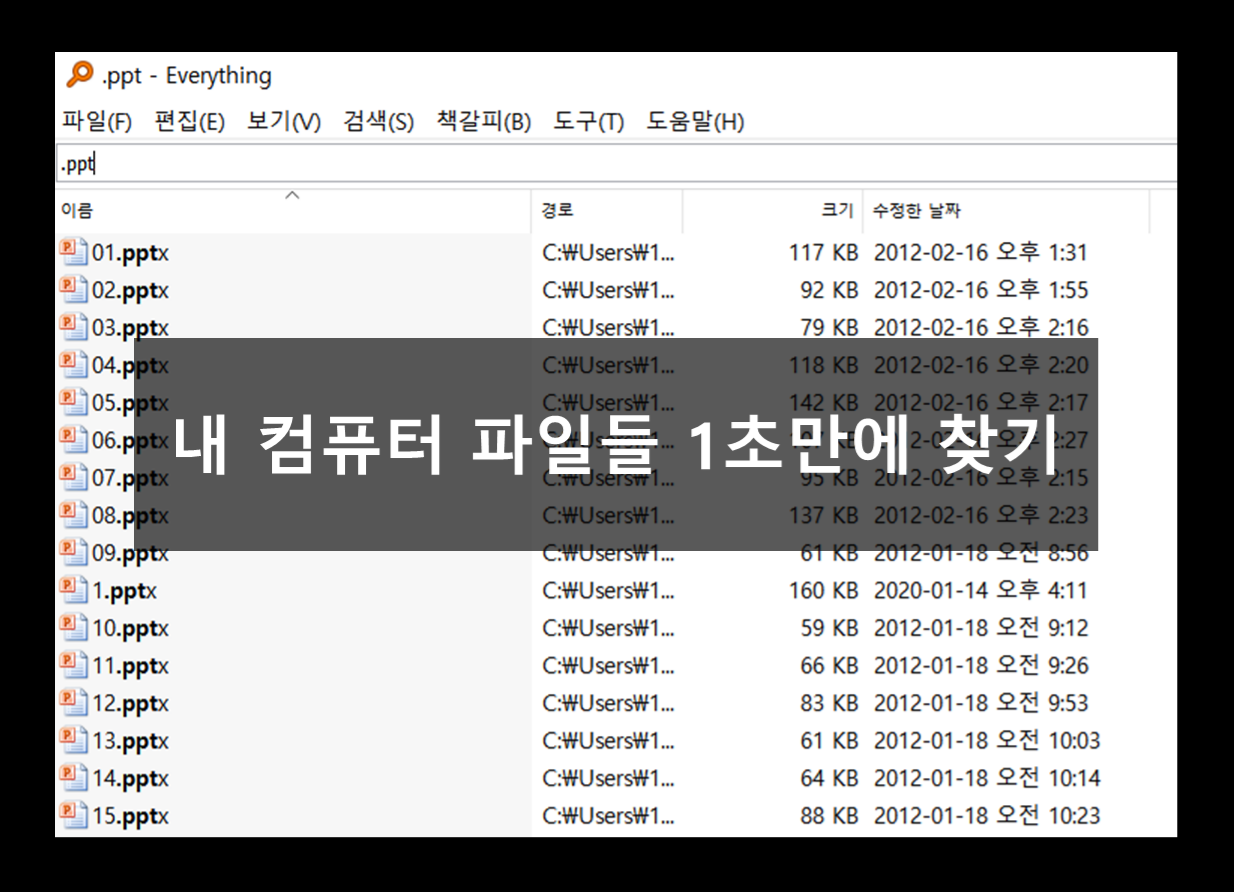Select the file name 1.pptx

click(125, 591)
